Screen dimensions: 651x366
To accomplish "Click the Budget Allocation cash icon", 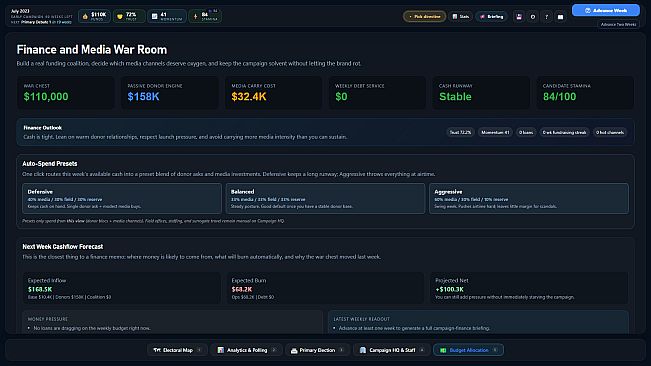I will click(x=443, y=350).
